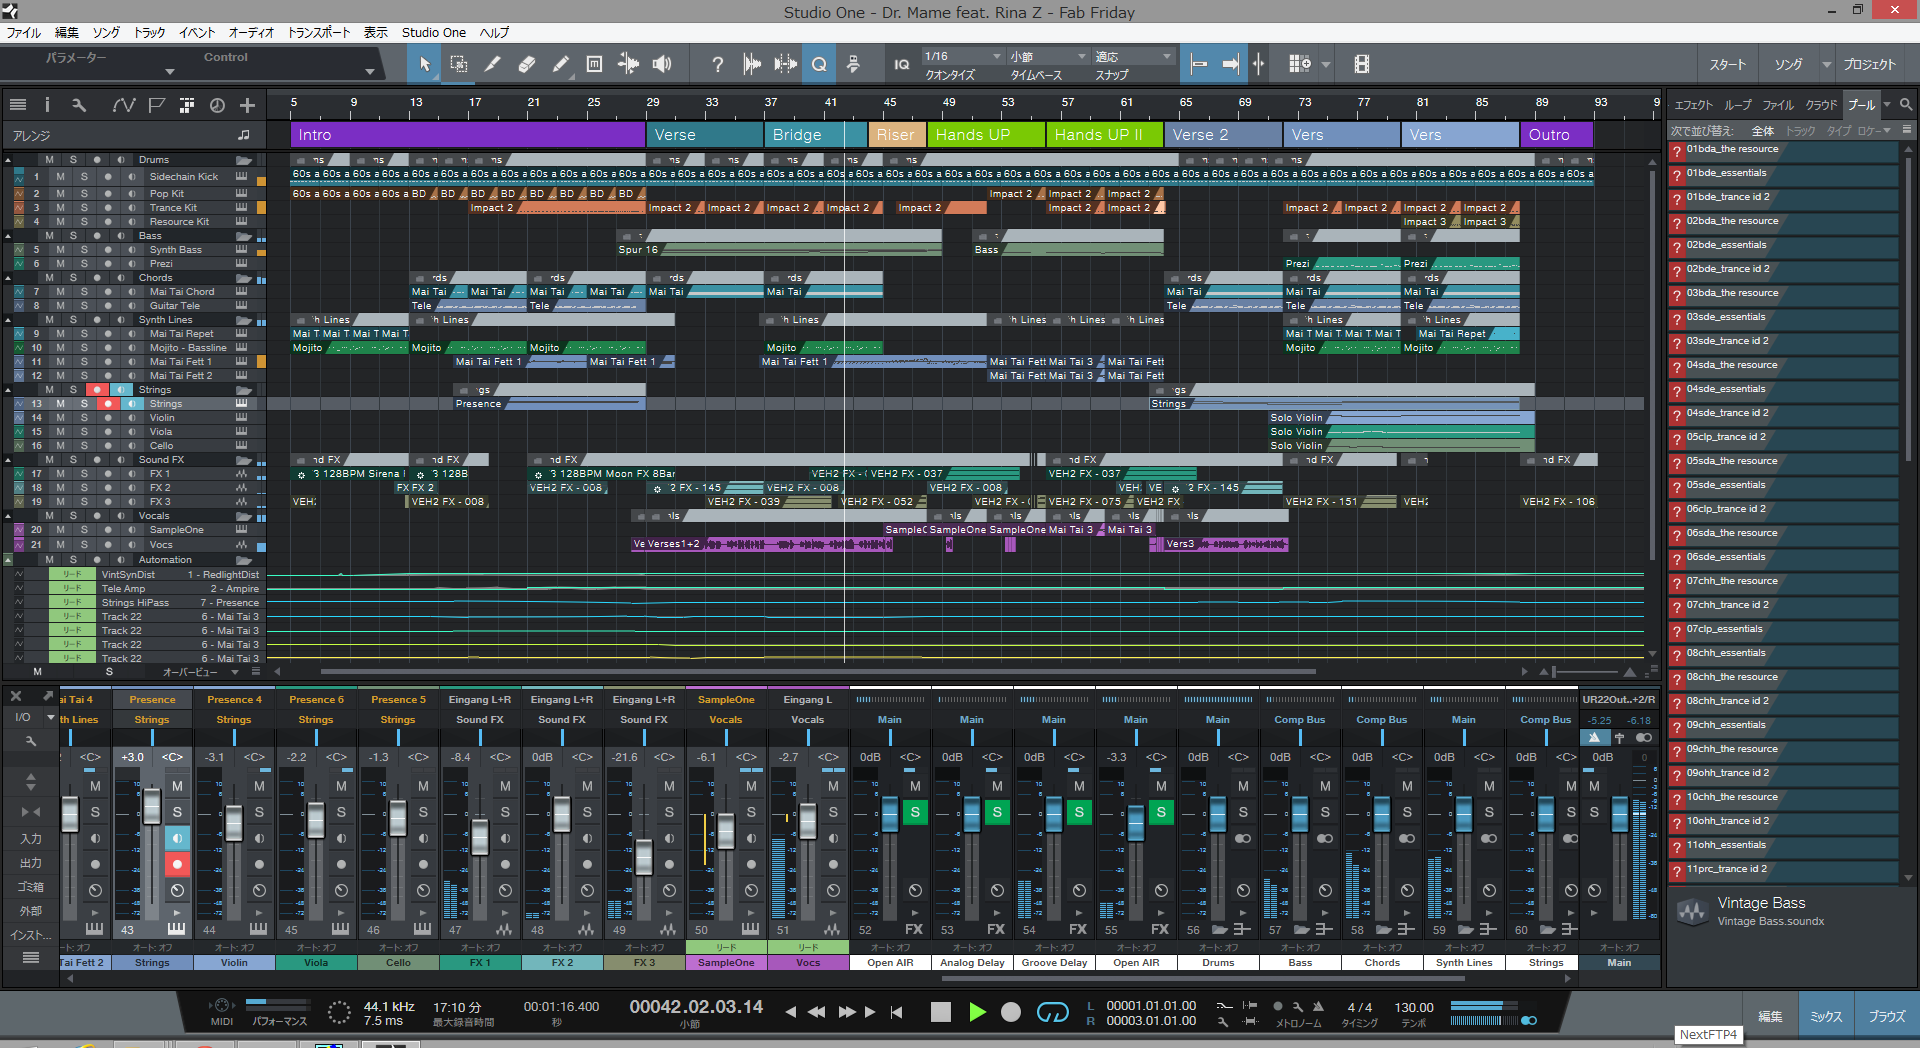The image size is (1920, 1048).
Task: Open the トラック menu
Action: point(150,32)
